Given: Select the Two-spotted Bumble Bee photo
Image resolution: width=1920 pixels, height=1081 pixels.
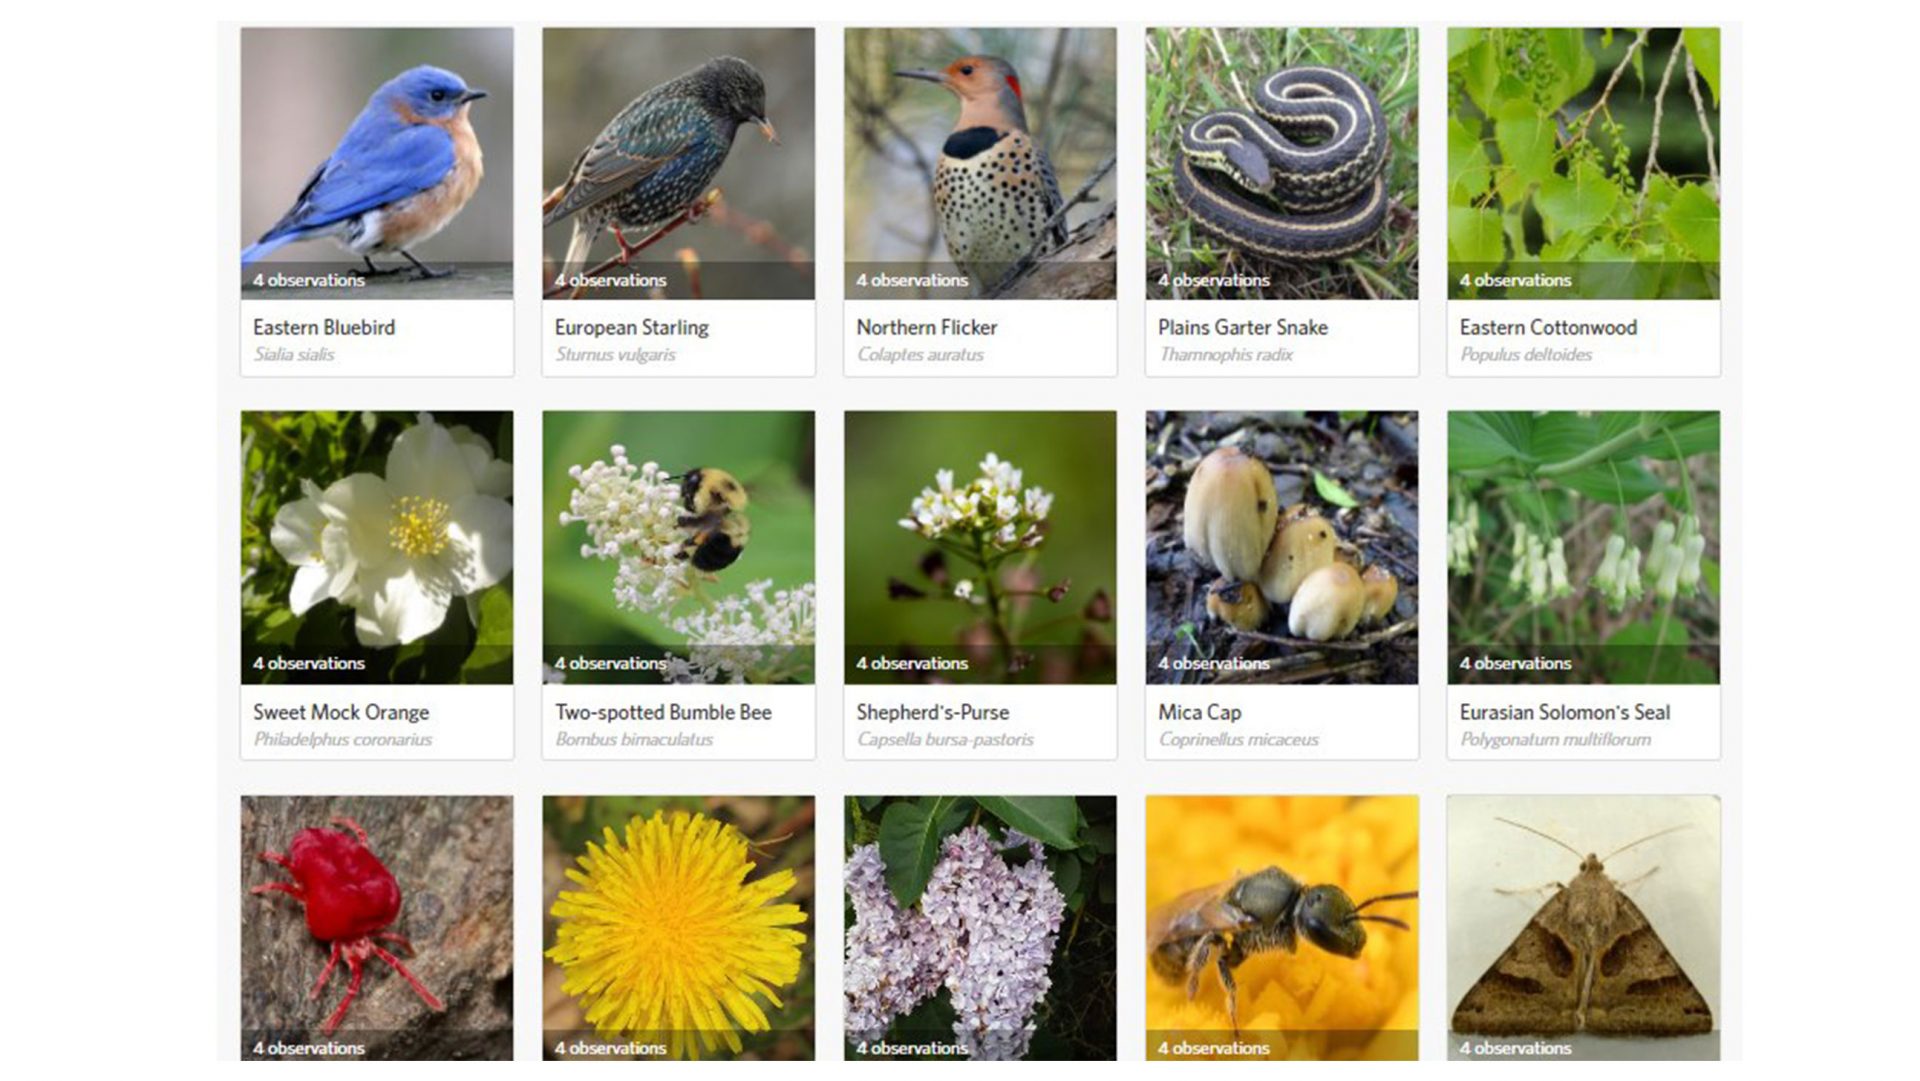Looking at the screenshot, I should [x=679, y=548].
